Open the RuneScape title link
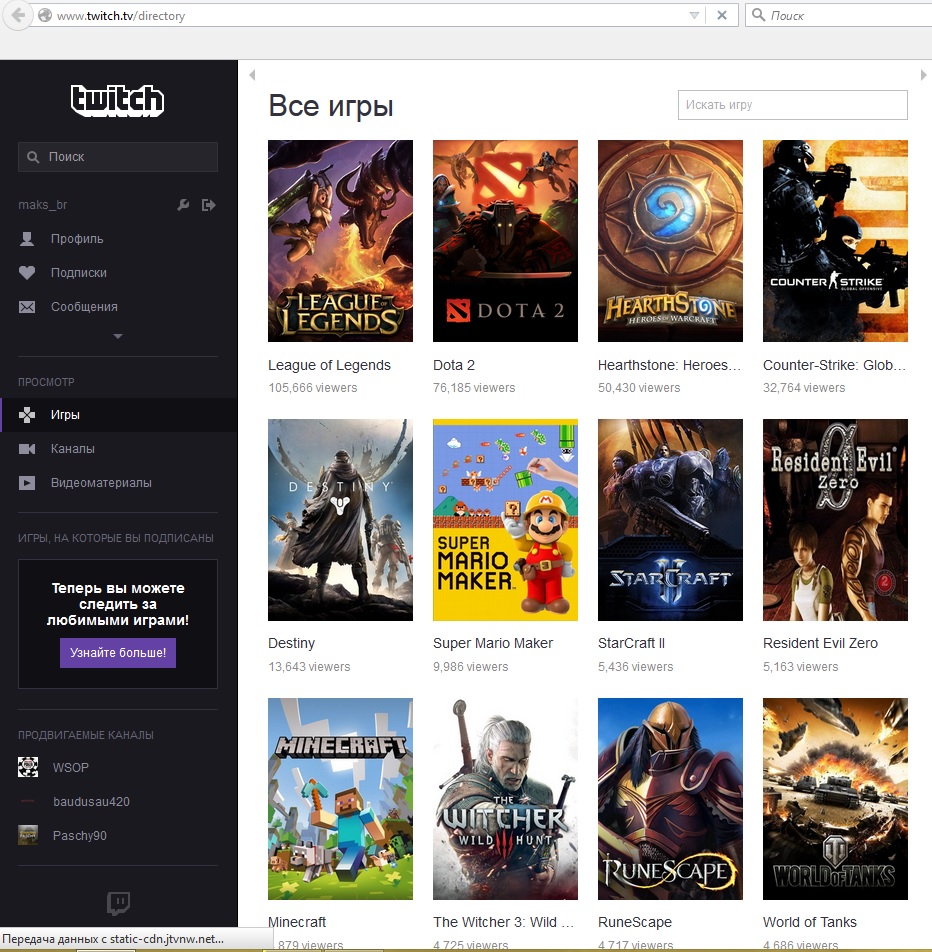 pyautogui.click(x=634, y=922)
